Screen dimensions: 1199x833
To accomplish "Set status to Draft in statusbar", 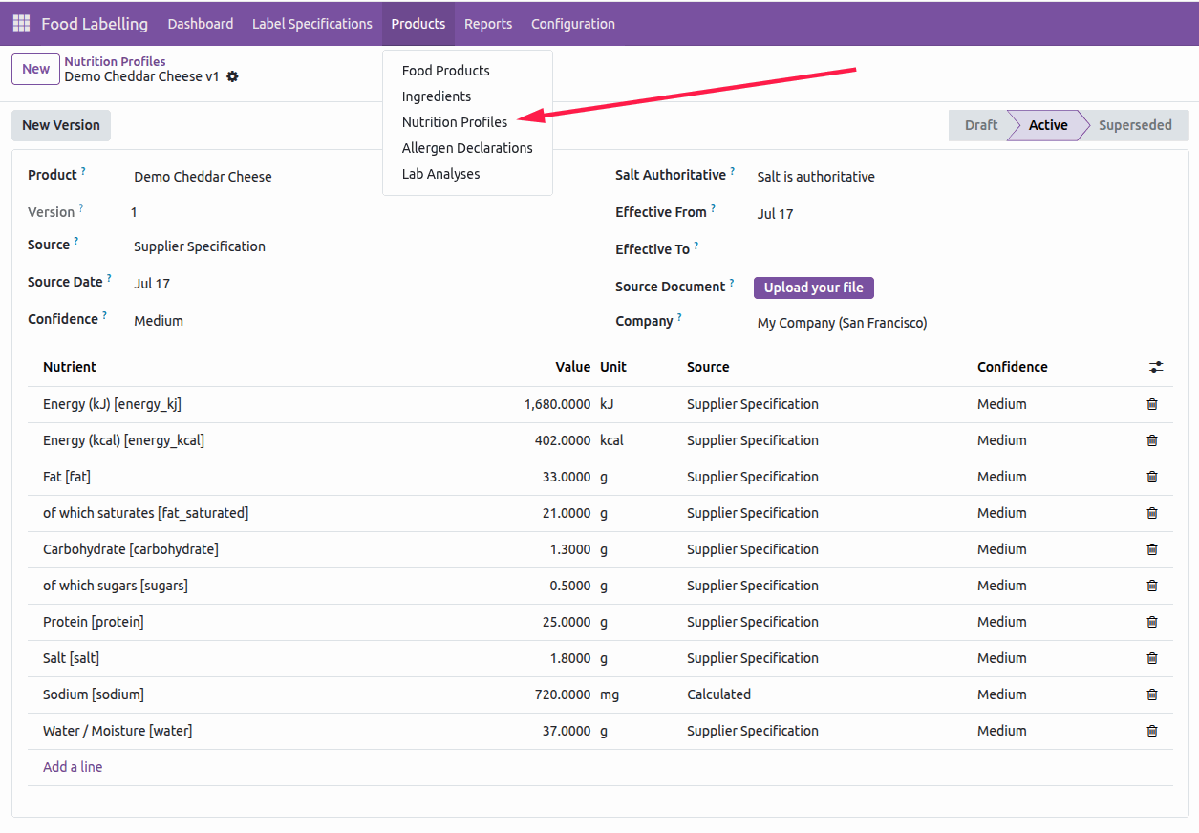I will [980, 125].
